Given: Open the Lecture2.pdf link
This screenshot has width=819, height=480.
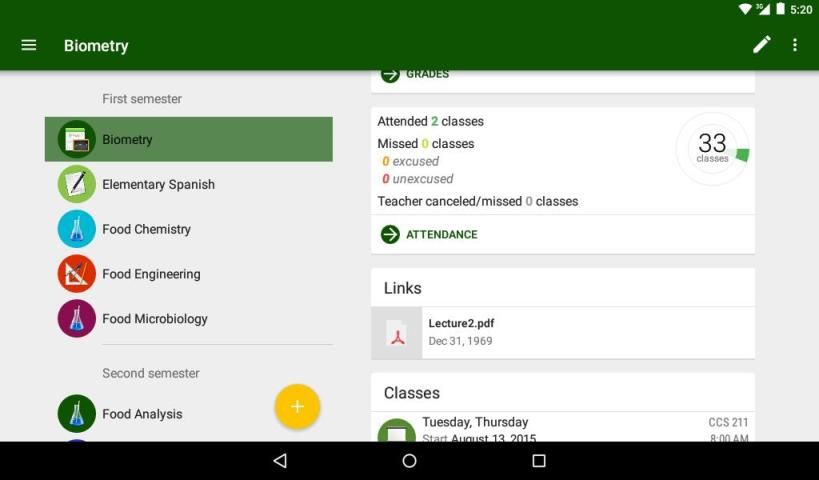Looking at the screenshot, I should click(461, 324).
